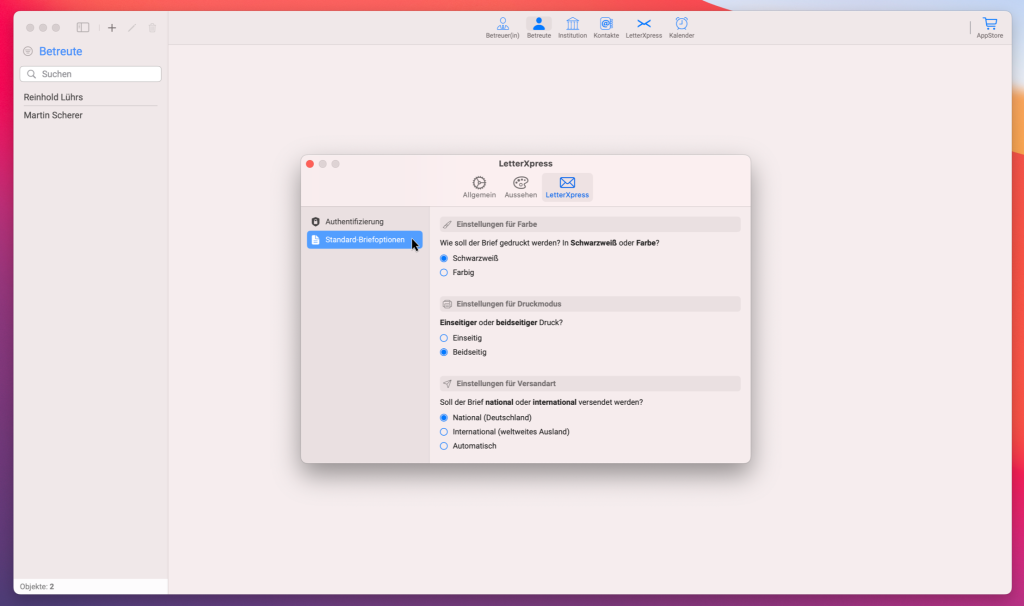
Task: Open the Institution toolbar section
Action: click(572, 28)
